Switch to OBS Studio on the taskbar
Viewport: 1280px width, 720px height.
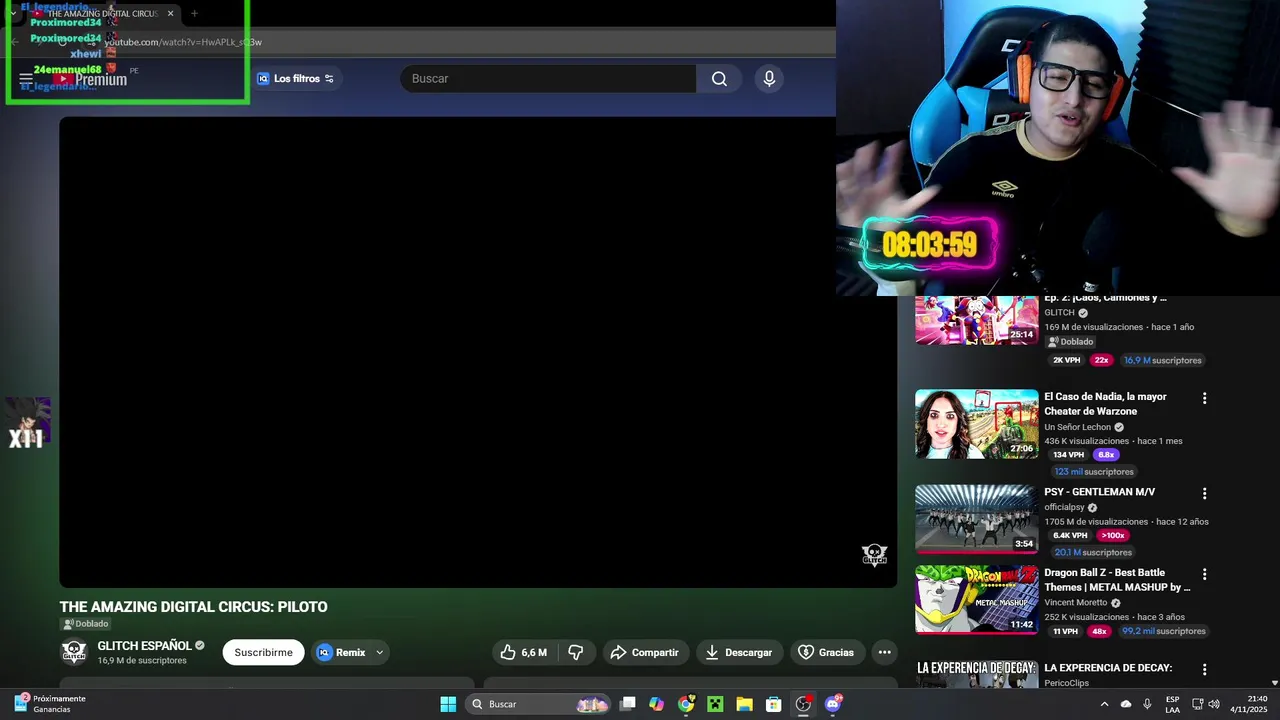coord(803,704)
